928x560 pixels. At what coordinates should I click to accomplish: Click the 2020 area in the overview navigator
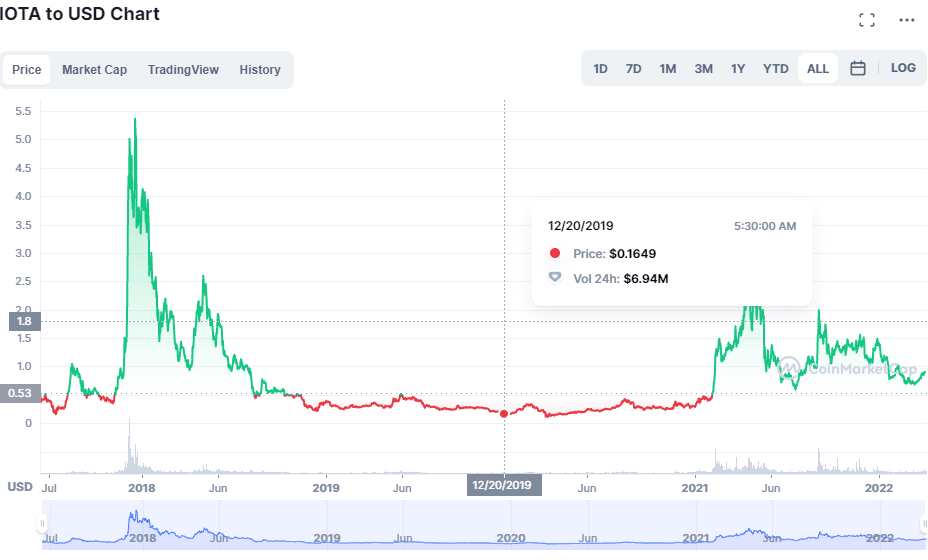coord(511,538)
